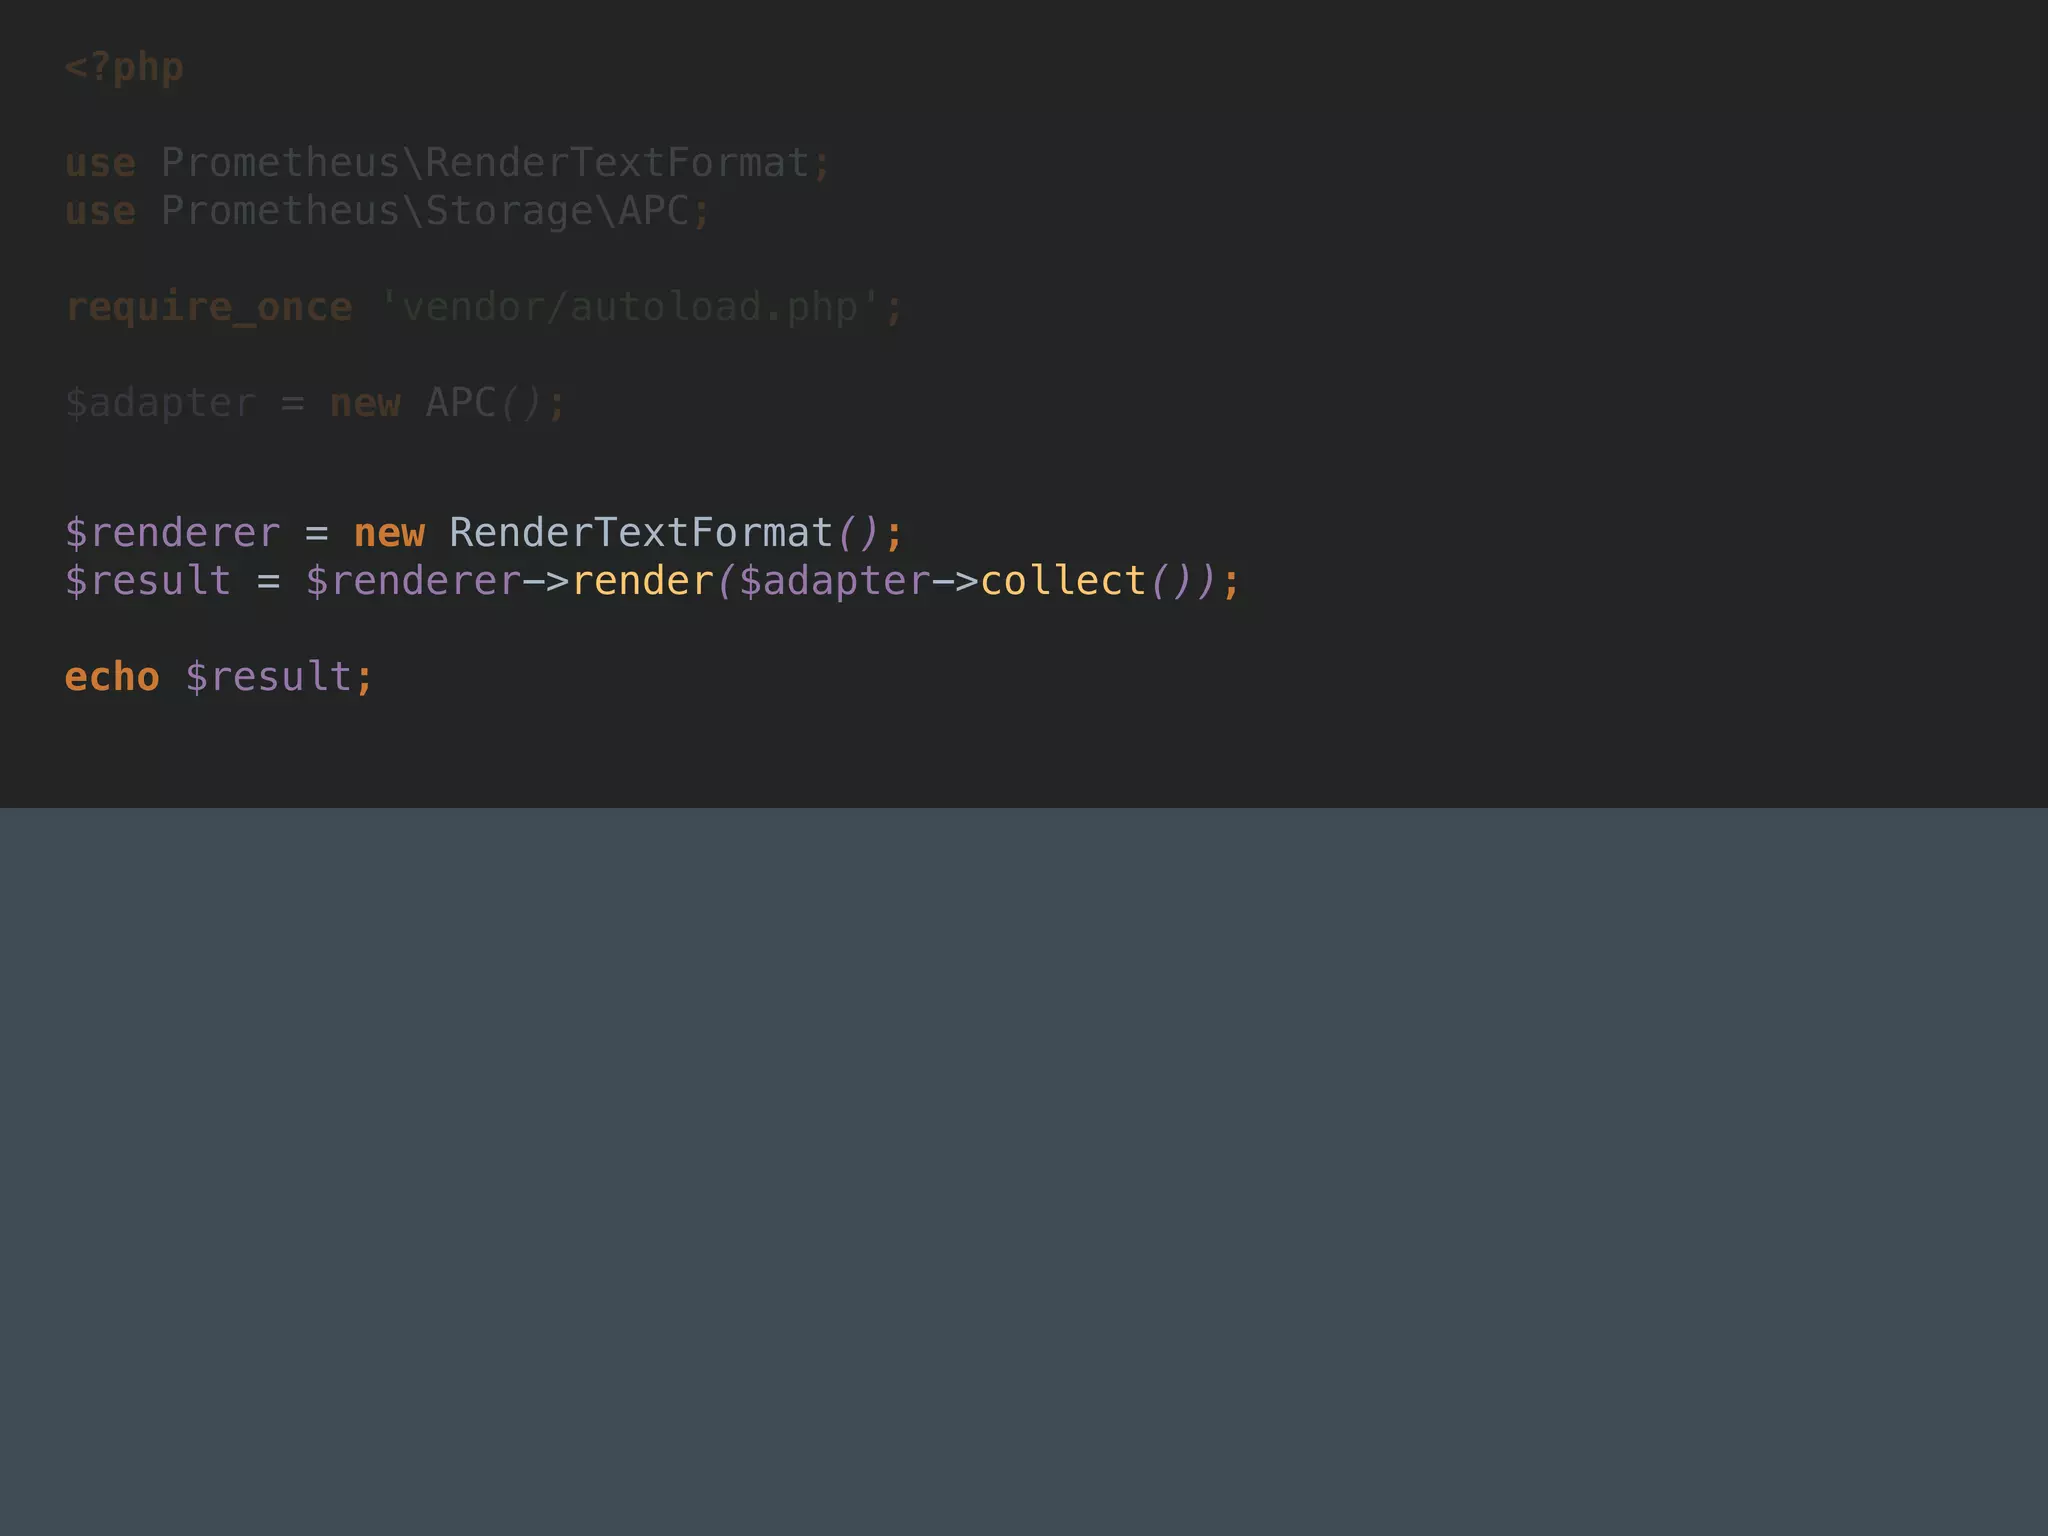2048x1536 pixels.
Task: Click '$renderer = new RenderTextFormat();' line
Action: click(484, 533)
